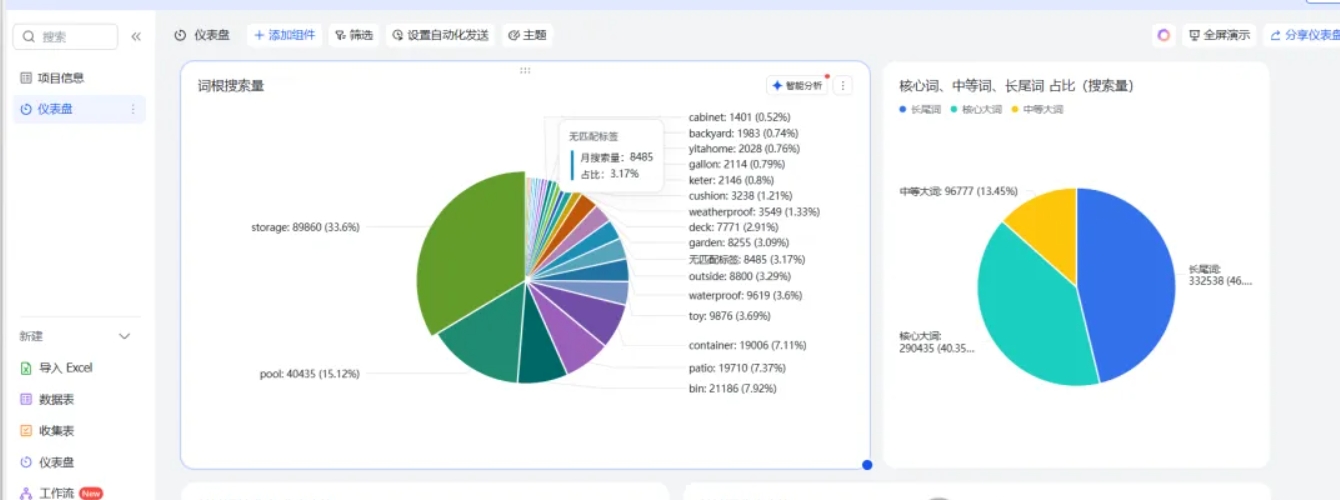Click the blue resize dot below the 词根搜索量 card

tap(867, 465)
